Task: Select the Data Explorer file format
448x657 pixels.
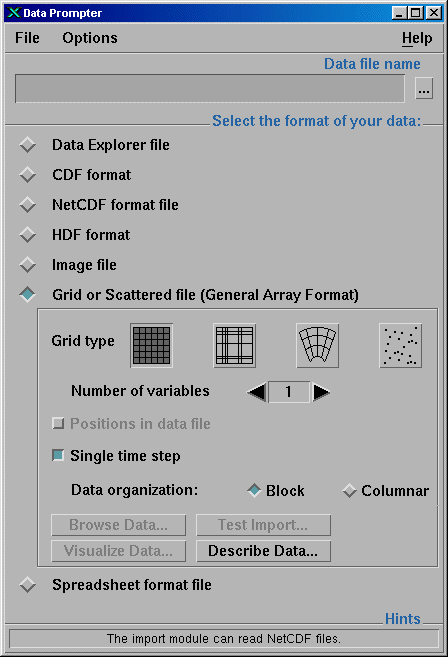Action: pyautogui.click(x=28, y=145)
